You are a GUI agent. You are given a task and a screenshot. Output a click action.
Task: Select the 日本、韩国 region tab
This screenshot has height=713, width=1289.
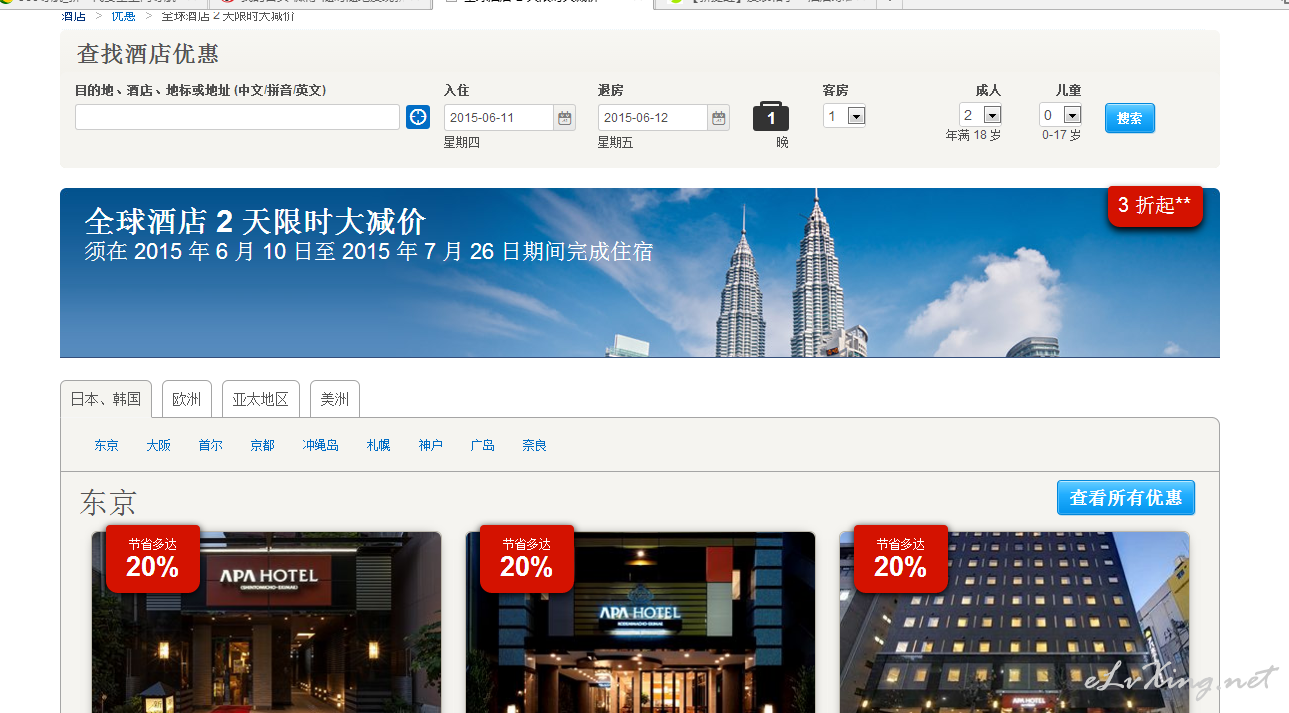click(106, 399)
